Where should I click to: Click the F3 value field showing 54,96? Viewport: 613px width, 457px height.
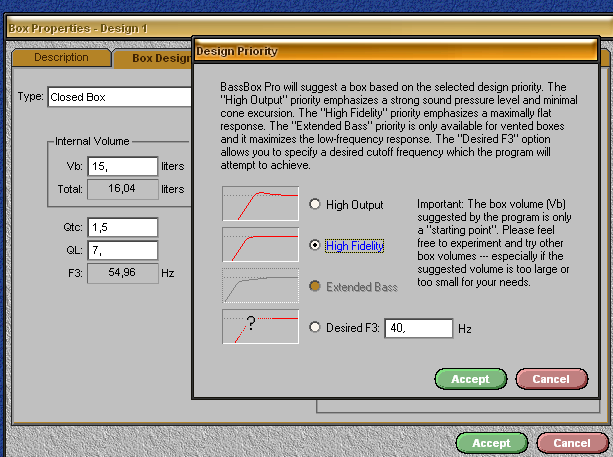(123, 273)
